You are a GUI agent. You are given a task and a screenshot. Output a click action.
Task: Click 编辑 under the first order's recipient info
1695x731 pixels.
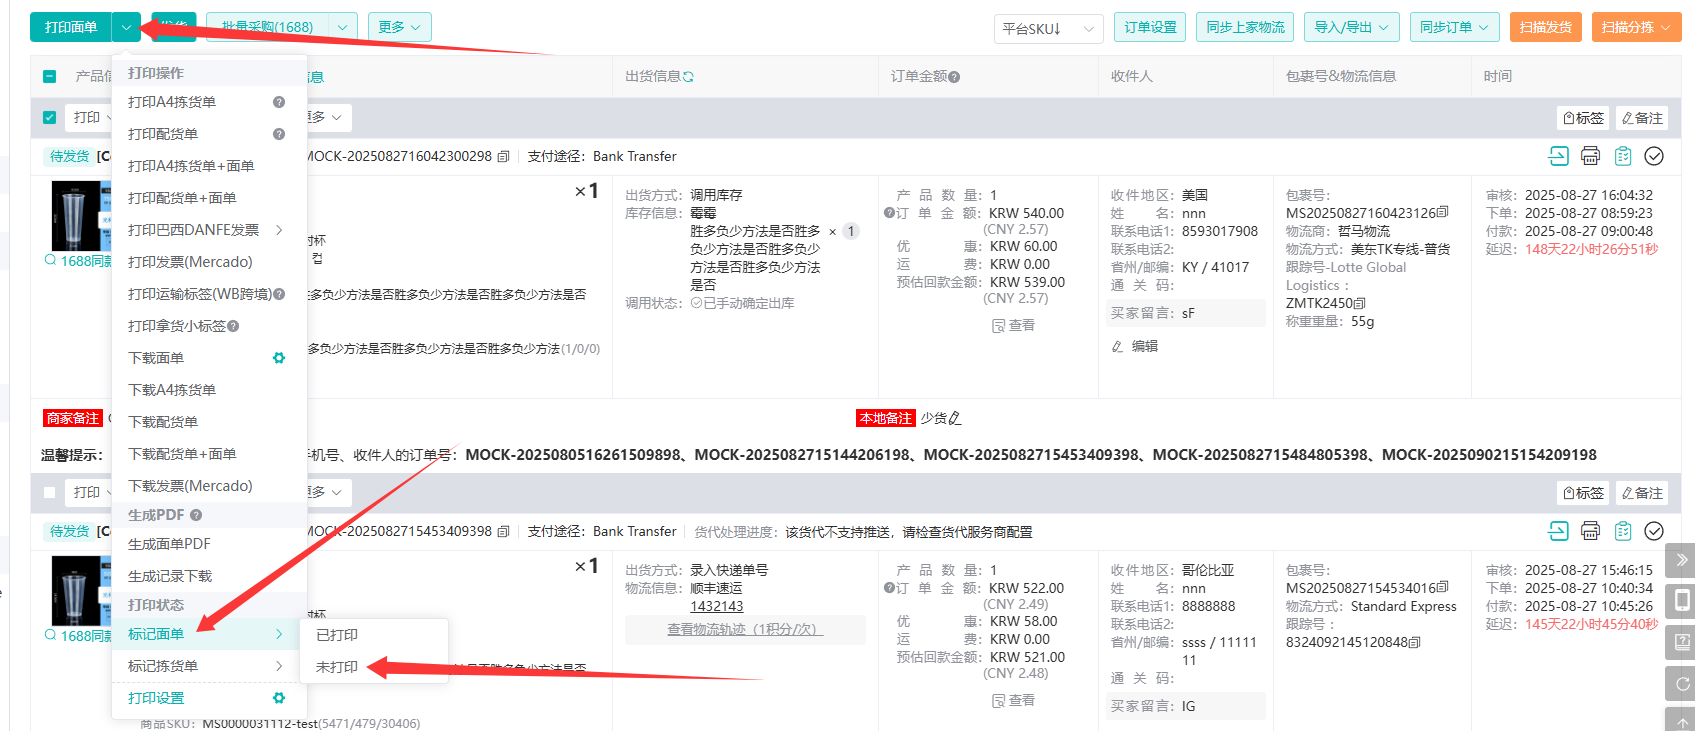1135,346
